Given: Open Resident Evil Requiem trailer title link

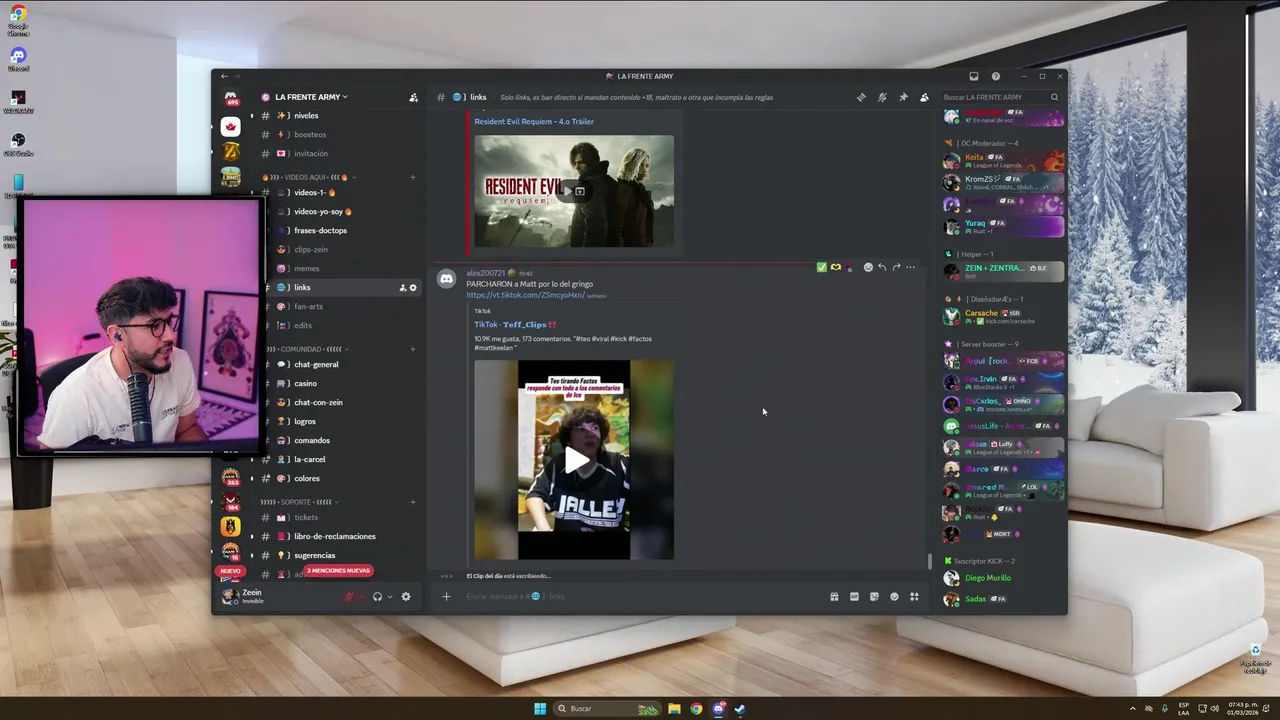Looking at the screenshot, I should [534, 122].
